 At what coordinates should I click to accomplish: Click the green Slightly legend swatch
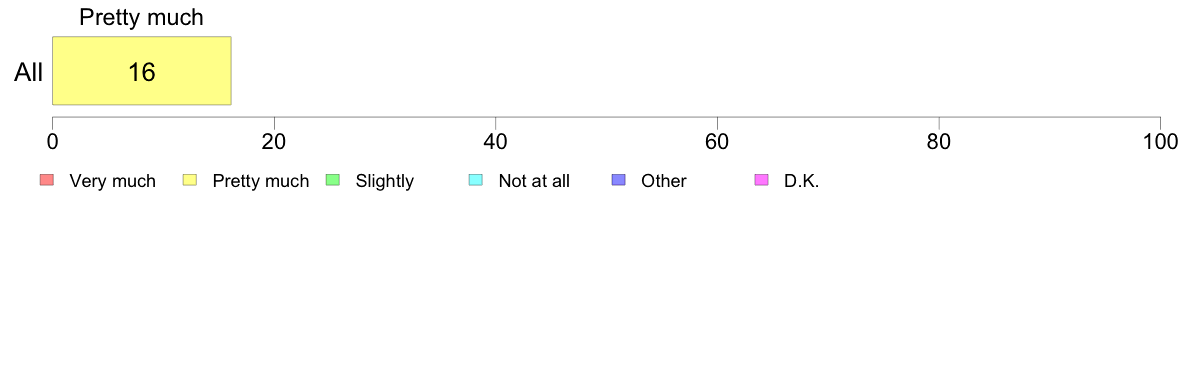[332, 180]
